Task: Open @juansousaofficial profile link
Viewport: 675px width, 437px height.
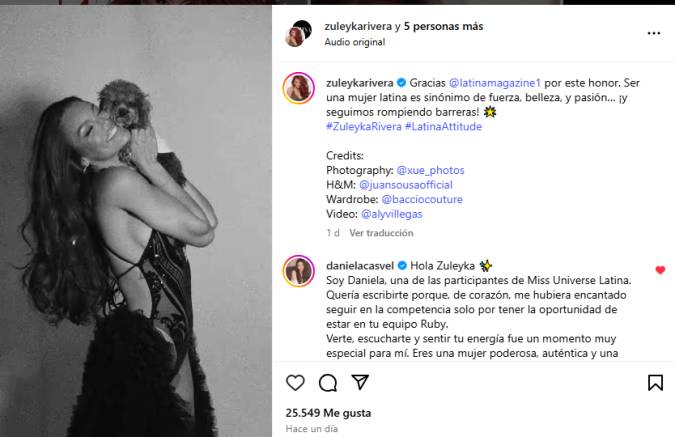Action: point(406,185)
